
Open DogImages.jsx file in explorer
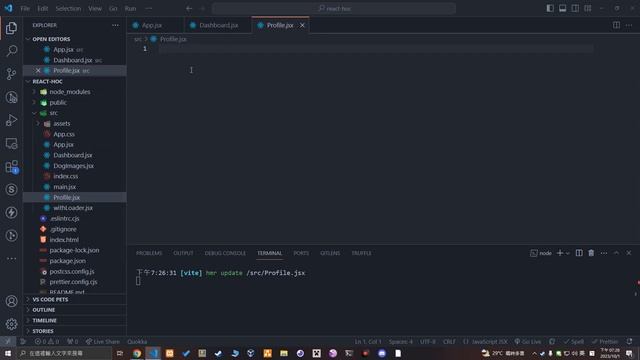73,166
